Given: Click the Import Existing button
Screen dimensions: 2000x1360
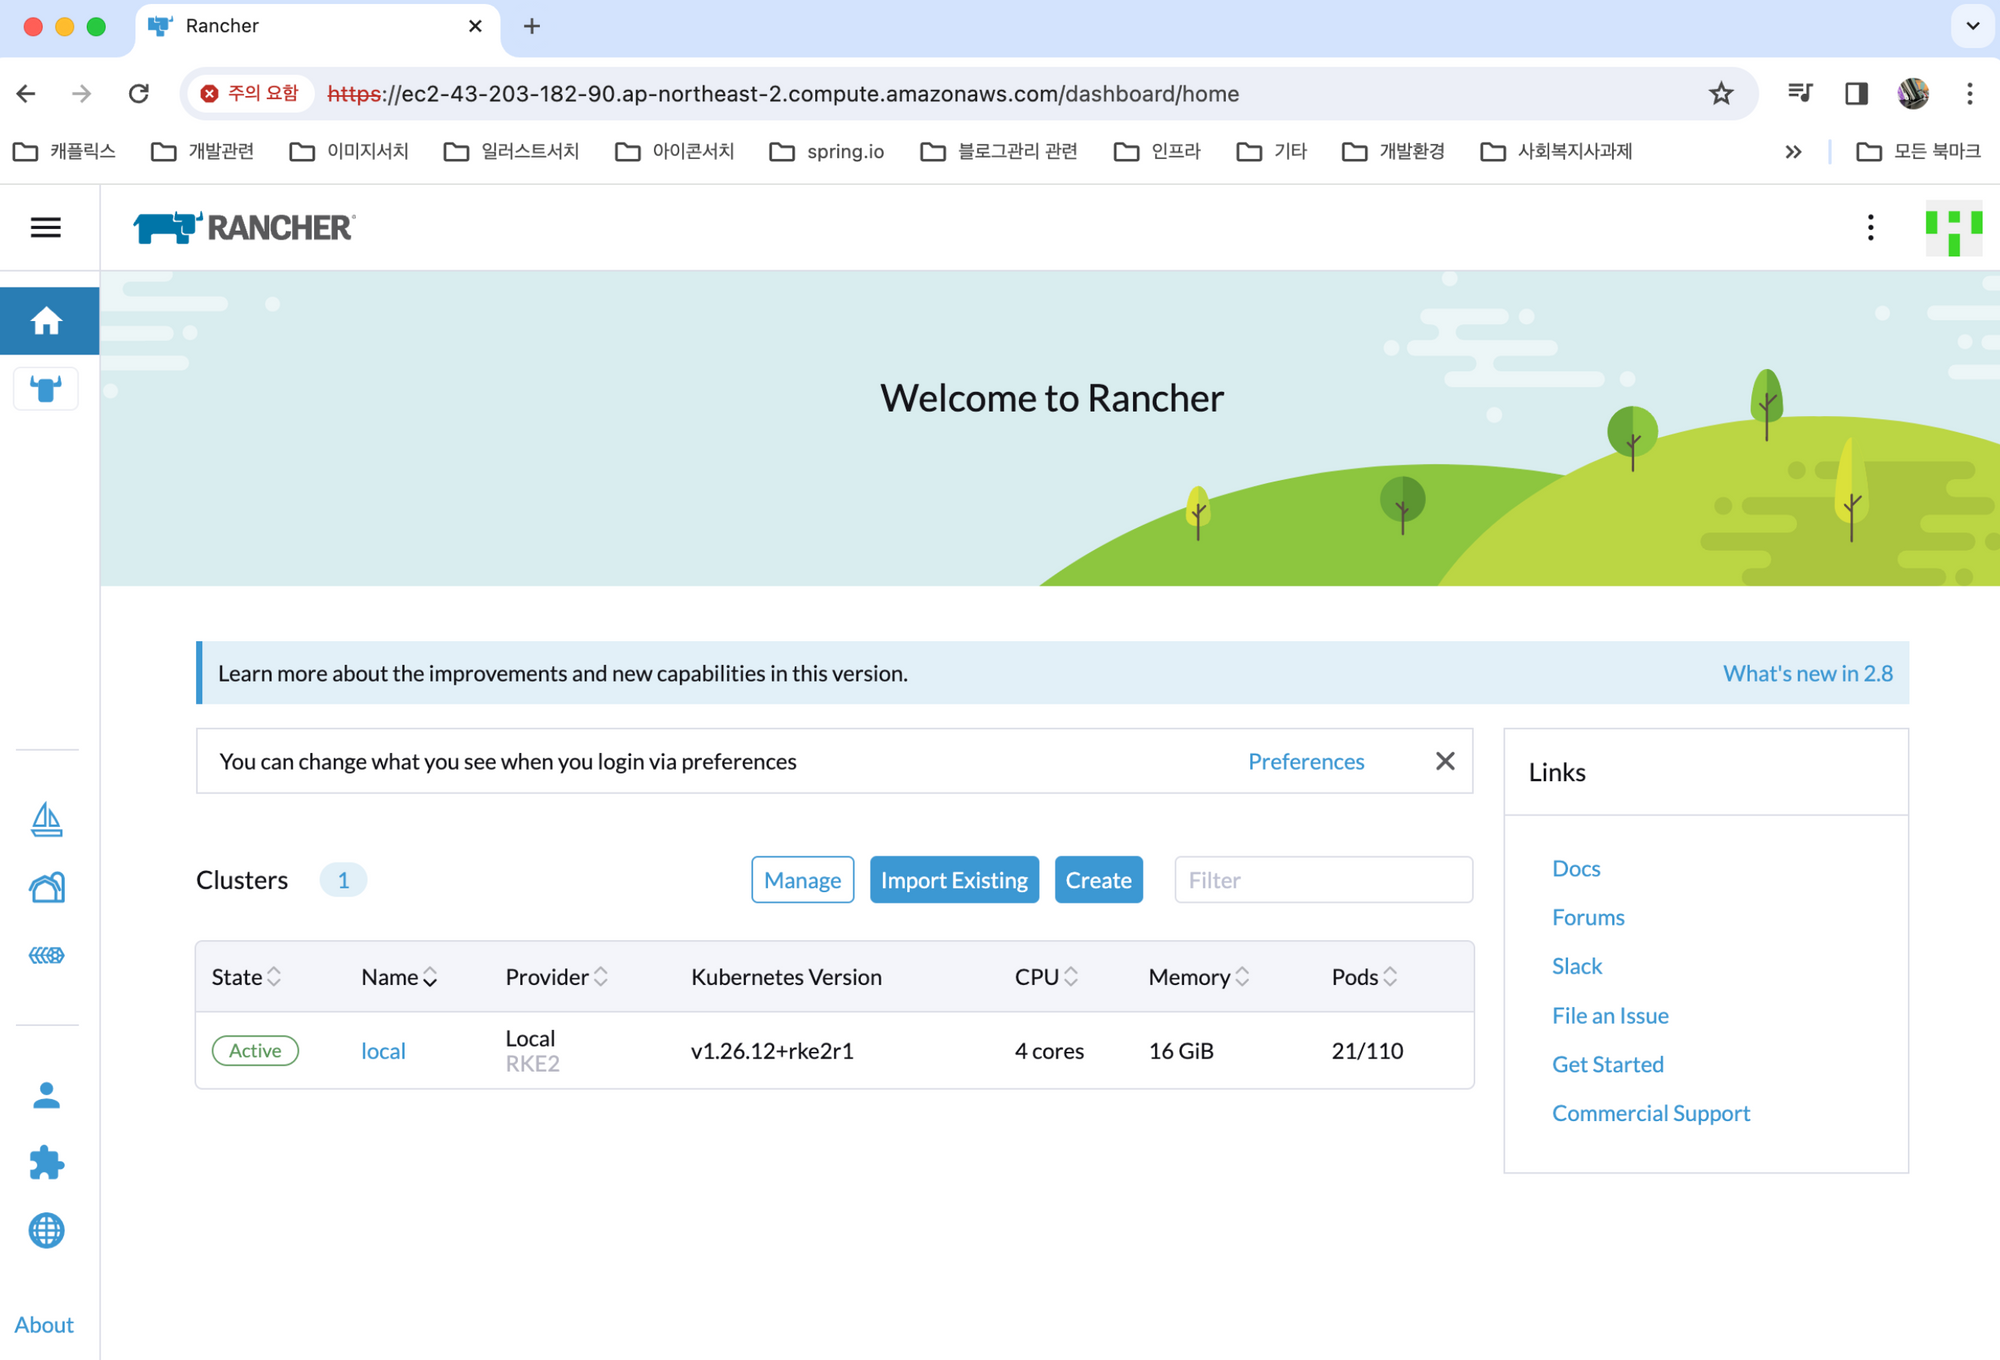Looking at the screenshot, I should 954,880.
